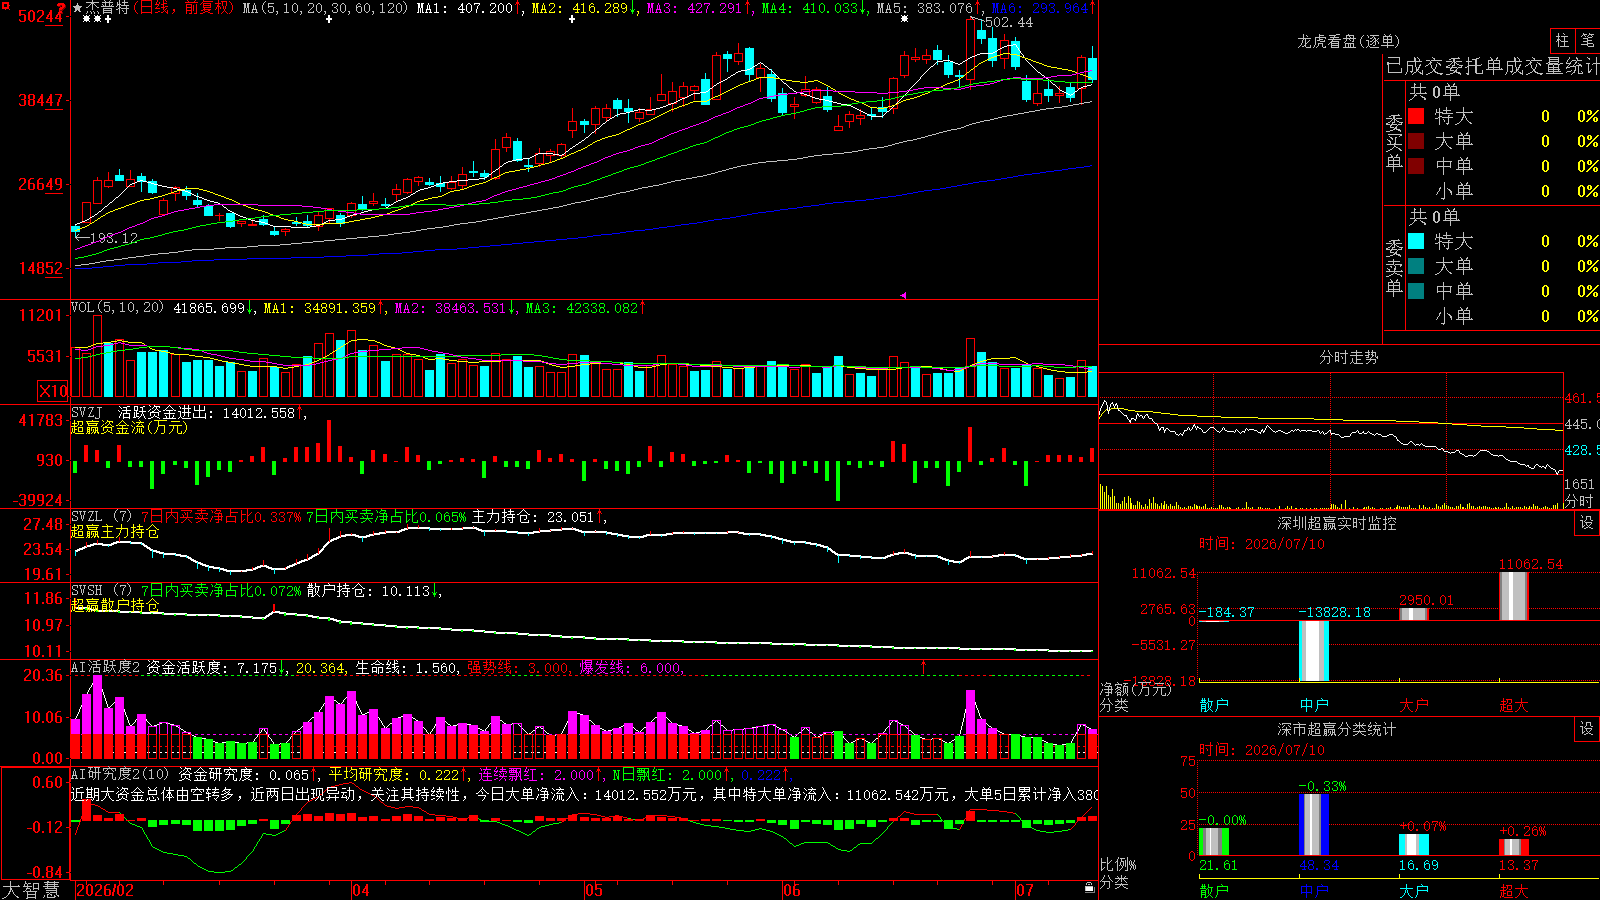This screenshot has width=1600, height=900.
Task: Click the AI研究度2(10) indicator name
Action: point(120,774)
